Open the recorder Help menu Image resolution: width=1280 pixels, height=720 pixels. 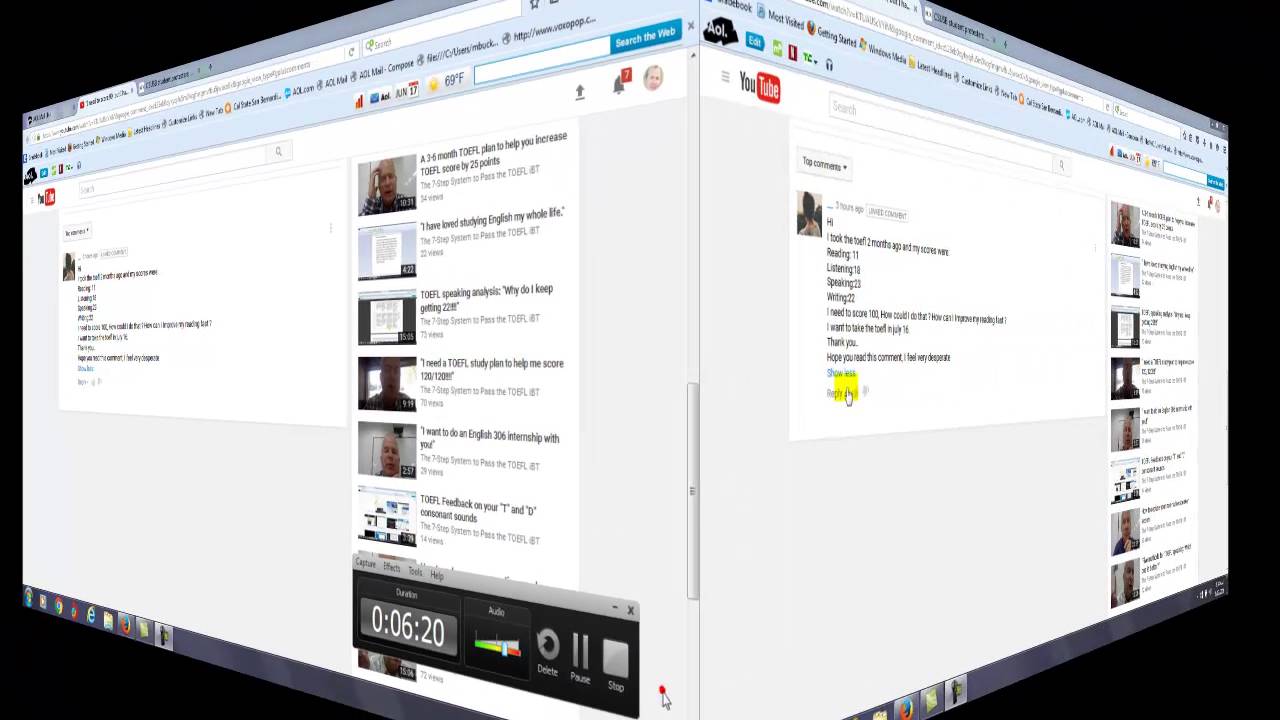coord(437,575)
